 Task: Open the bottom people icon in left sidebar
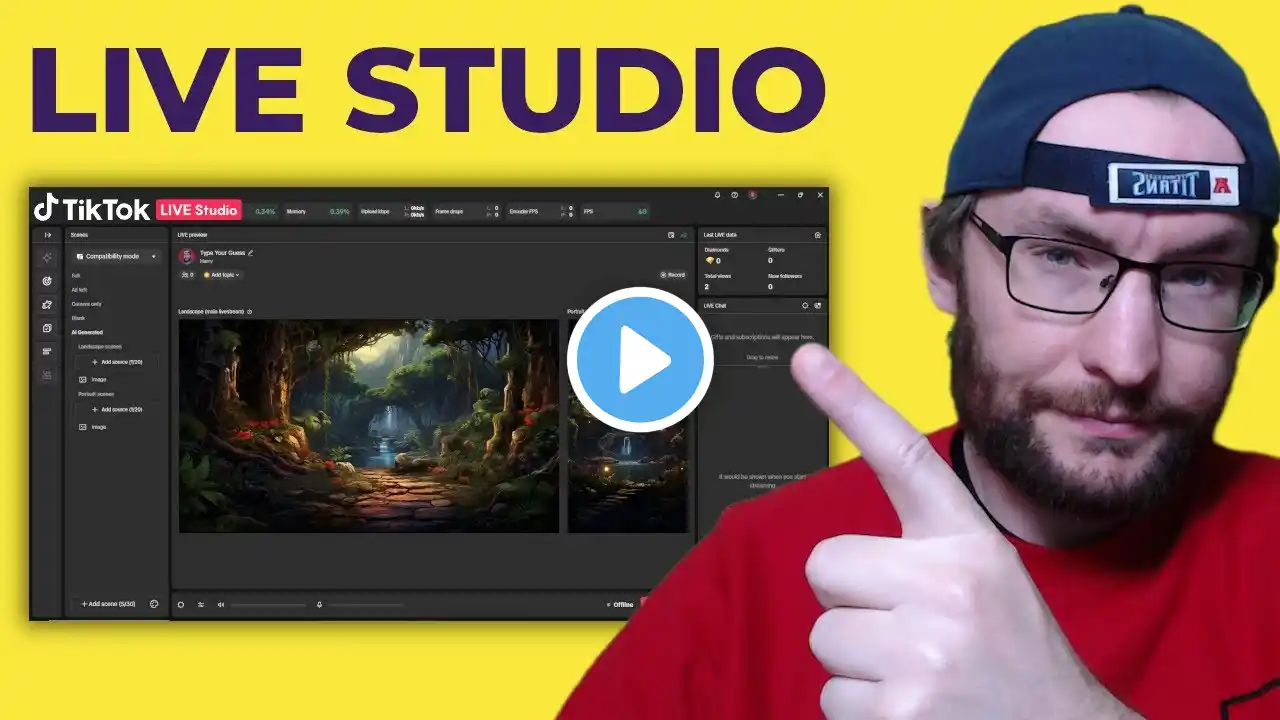47,375
